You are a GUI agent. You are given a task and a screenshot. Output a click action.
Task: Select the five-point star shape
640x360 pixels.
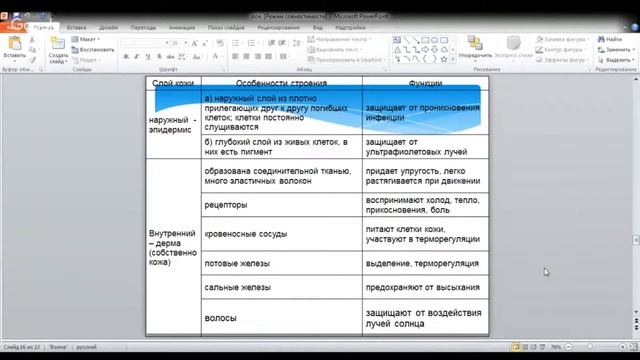click(444, 60)
